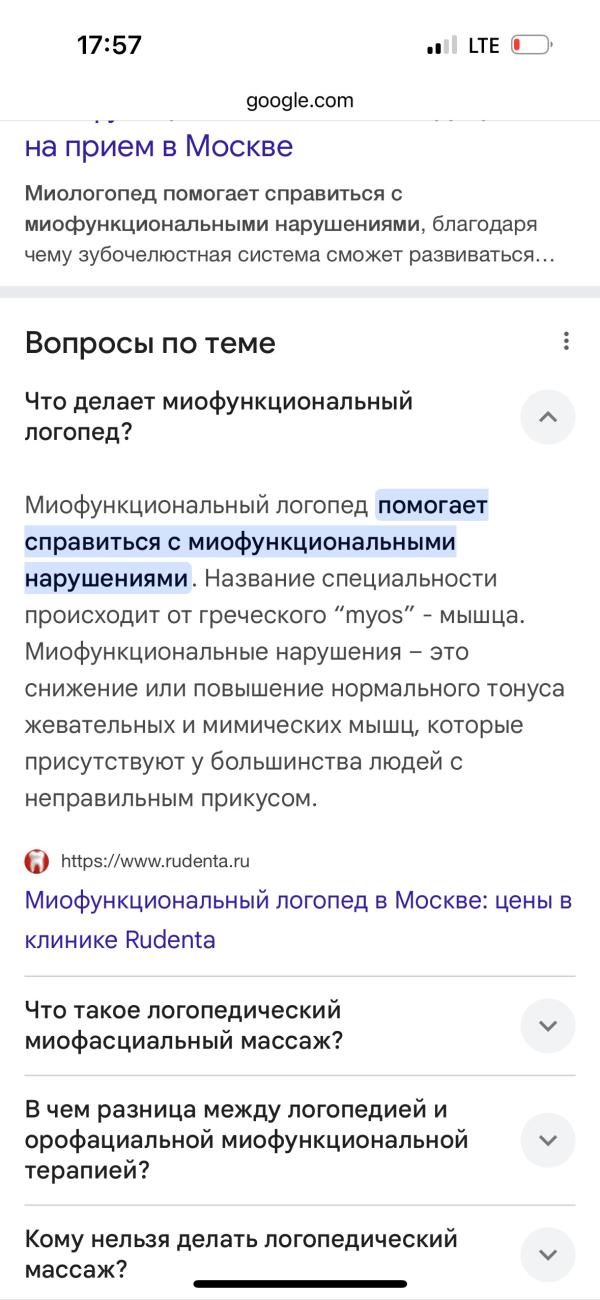Click the Rudenta tooth favicon icon
Screen dimensions: 600x1300
coord(37,860)
